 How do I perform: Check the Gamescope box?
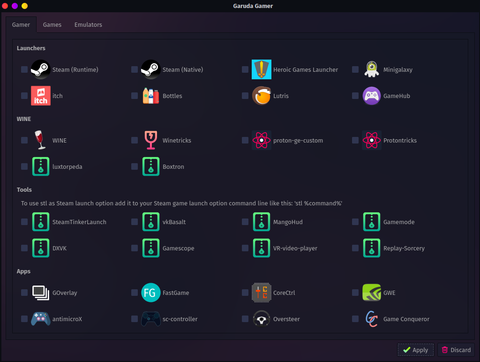click(135, 248)
